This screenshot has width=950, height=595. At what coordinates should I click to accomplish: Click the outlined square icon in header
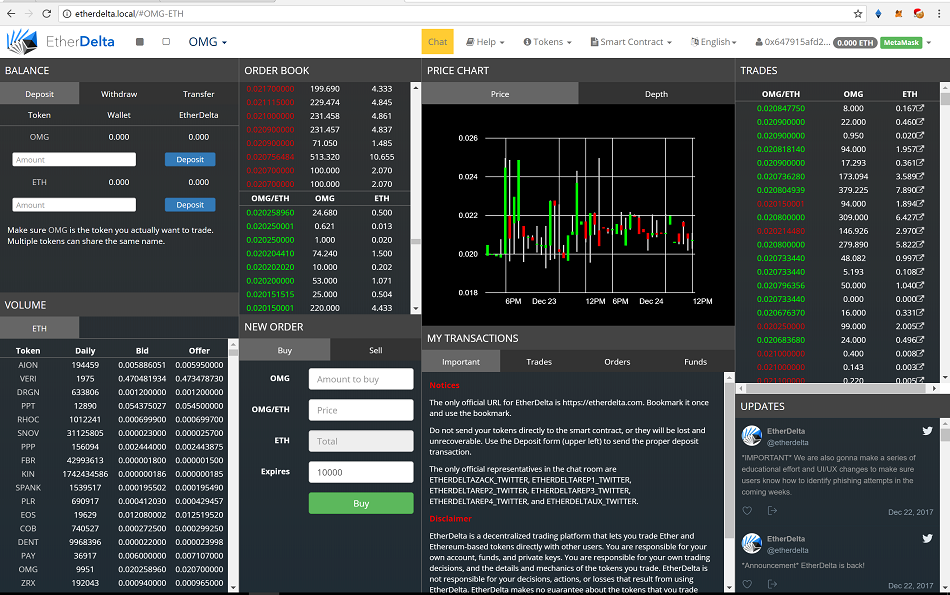pos(166,42)
